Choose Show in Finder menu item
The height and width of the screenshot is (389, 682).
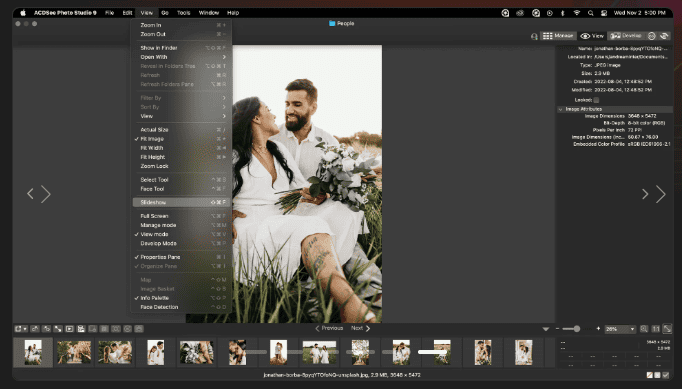pyautogui.click(x=181, y=48)
